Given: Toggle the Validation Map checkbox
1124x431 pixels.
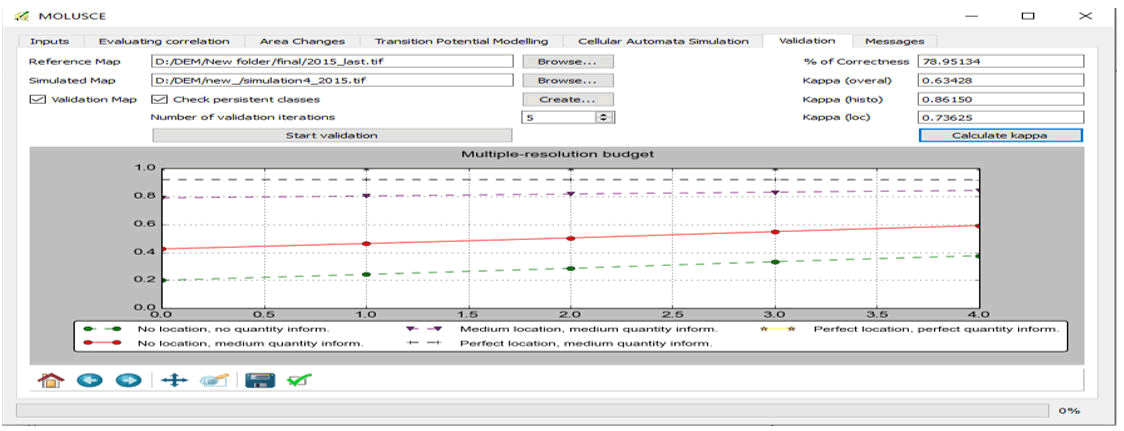Looking at the screenshot, I should point(37,99).
